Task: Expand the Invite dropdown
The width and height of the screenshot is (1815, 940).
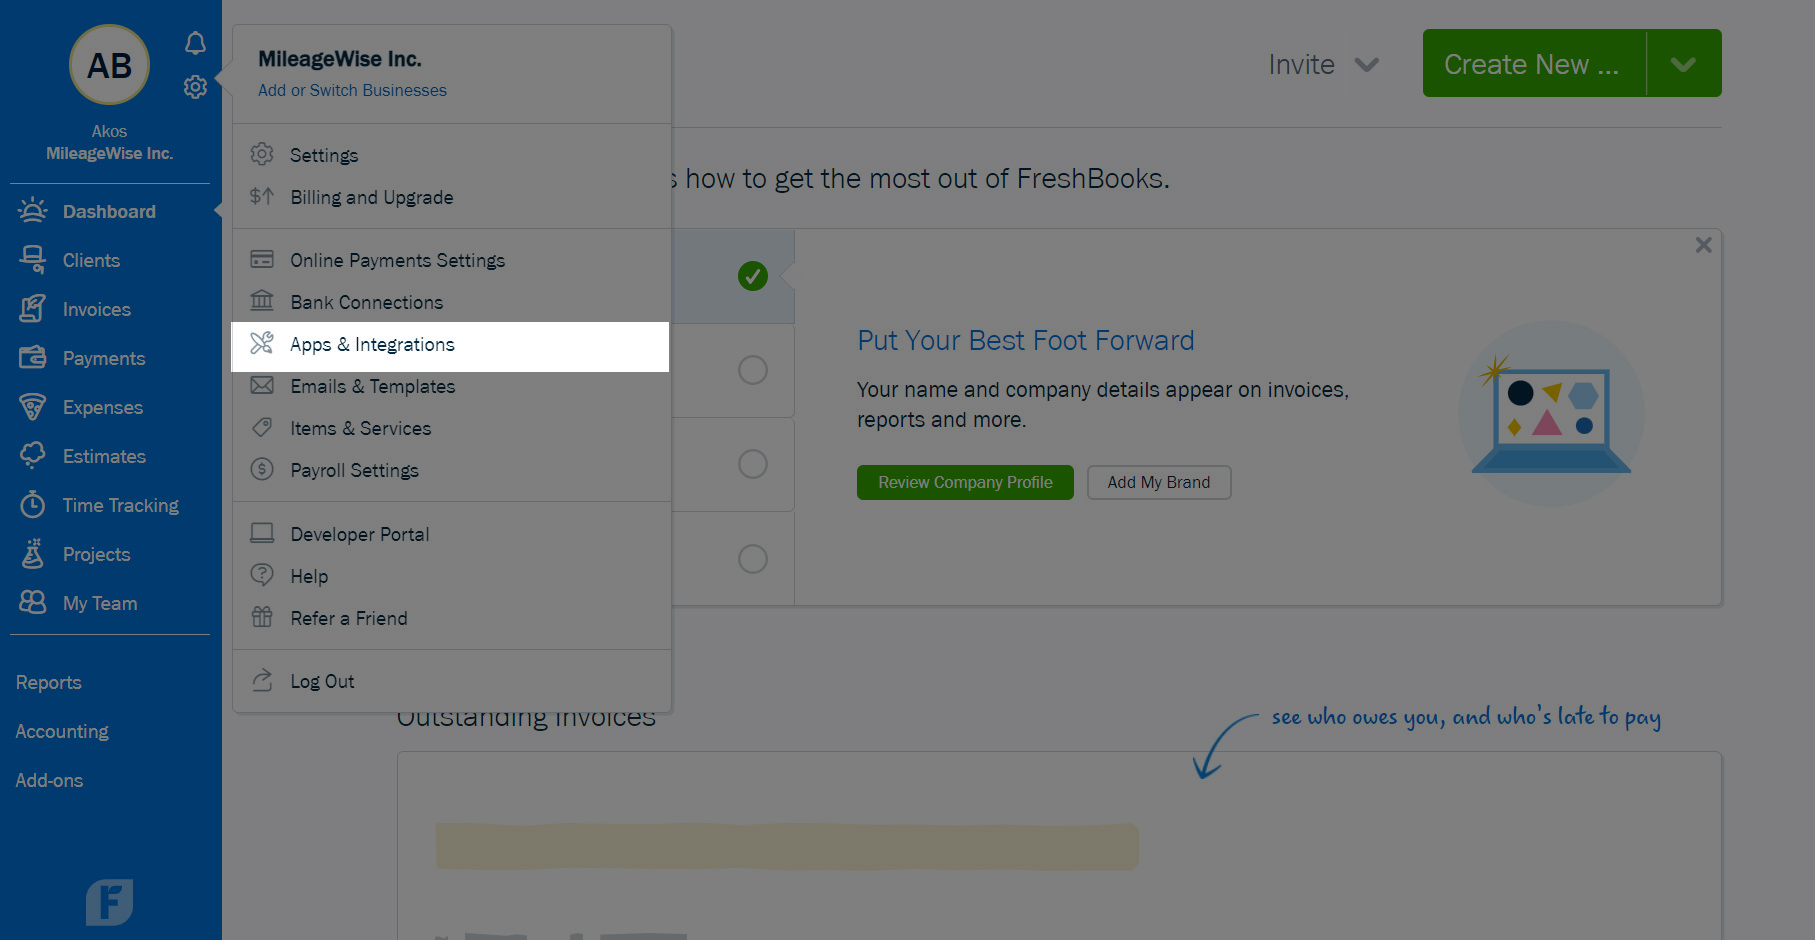Action: [x=1323, y=64]
